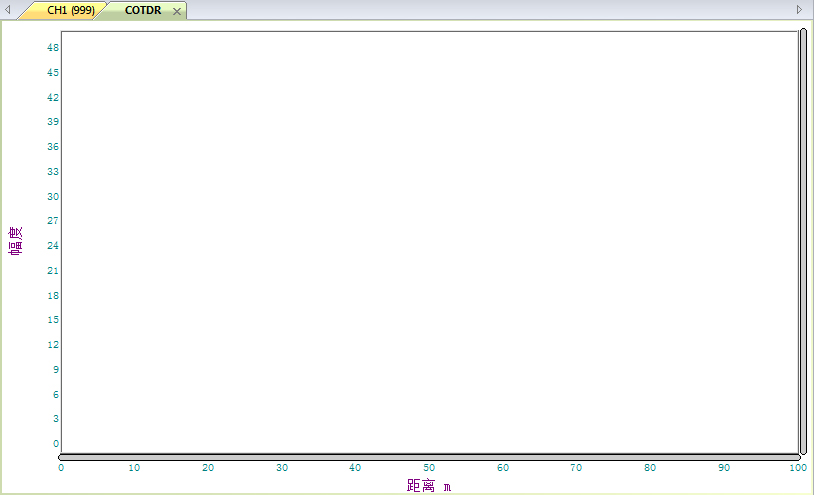The height and width of the screenshot is (495, 814).
Task: Switch to the CH1 (999) tab
Action: point(70,10)
